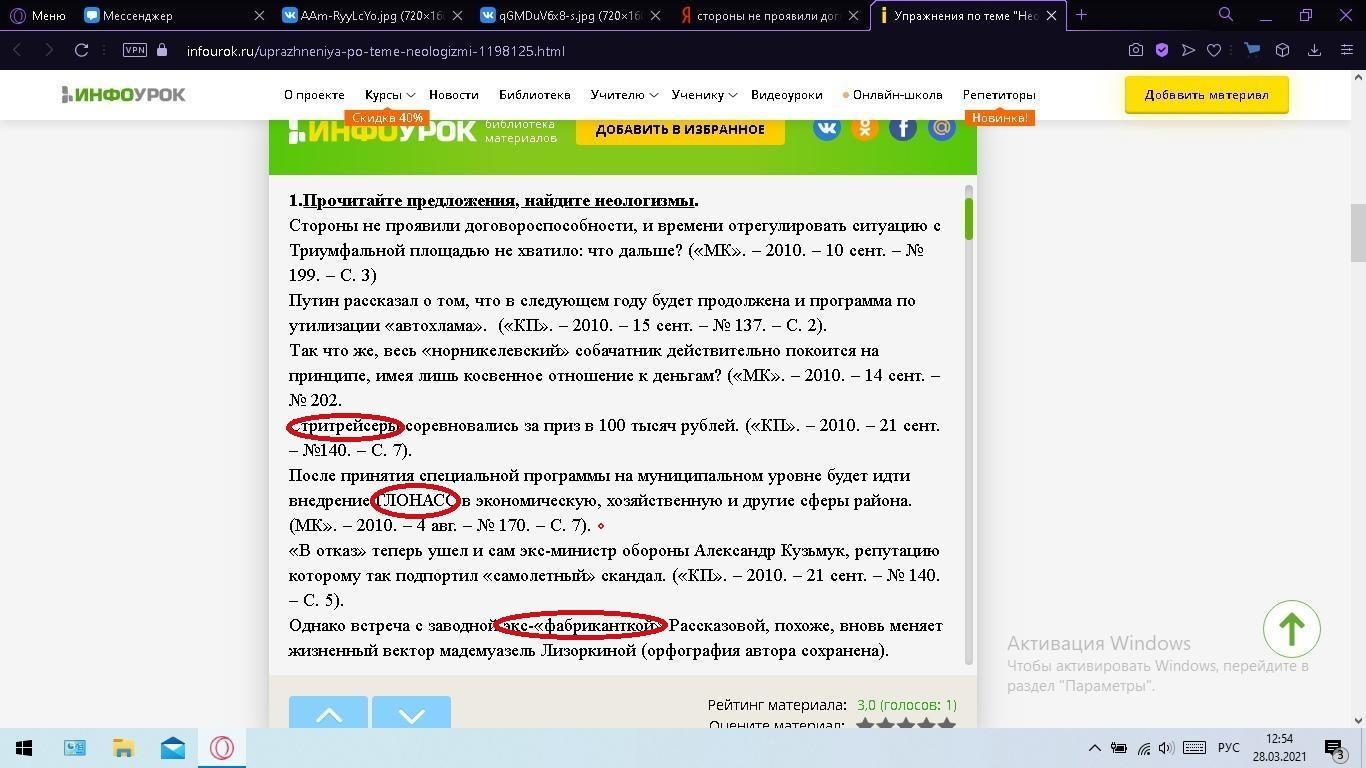
Task: Open the tab search magnifier
Action: pyautogui.click(x=1225, y=15)
